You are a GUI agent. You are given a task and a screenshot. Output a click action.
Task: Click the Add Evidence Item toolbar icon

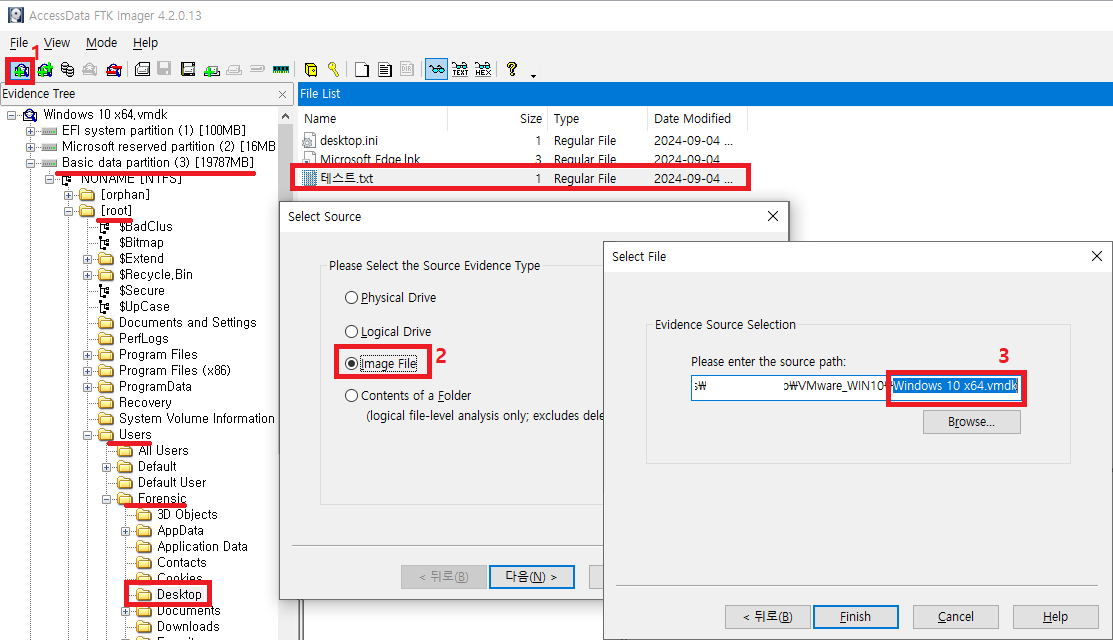pos(20,69)
